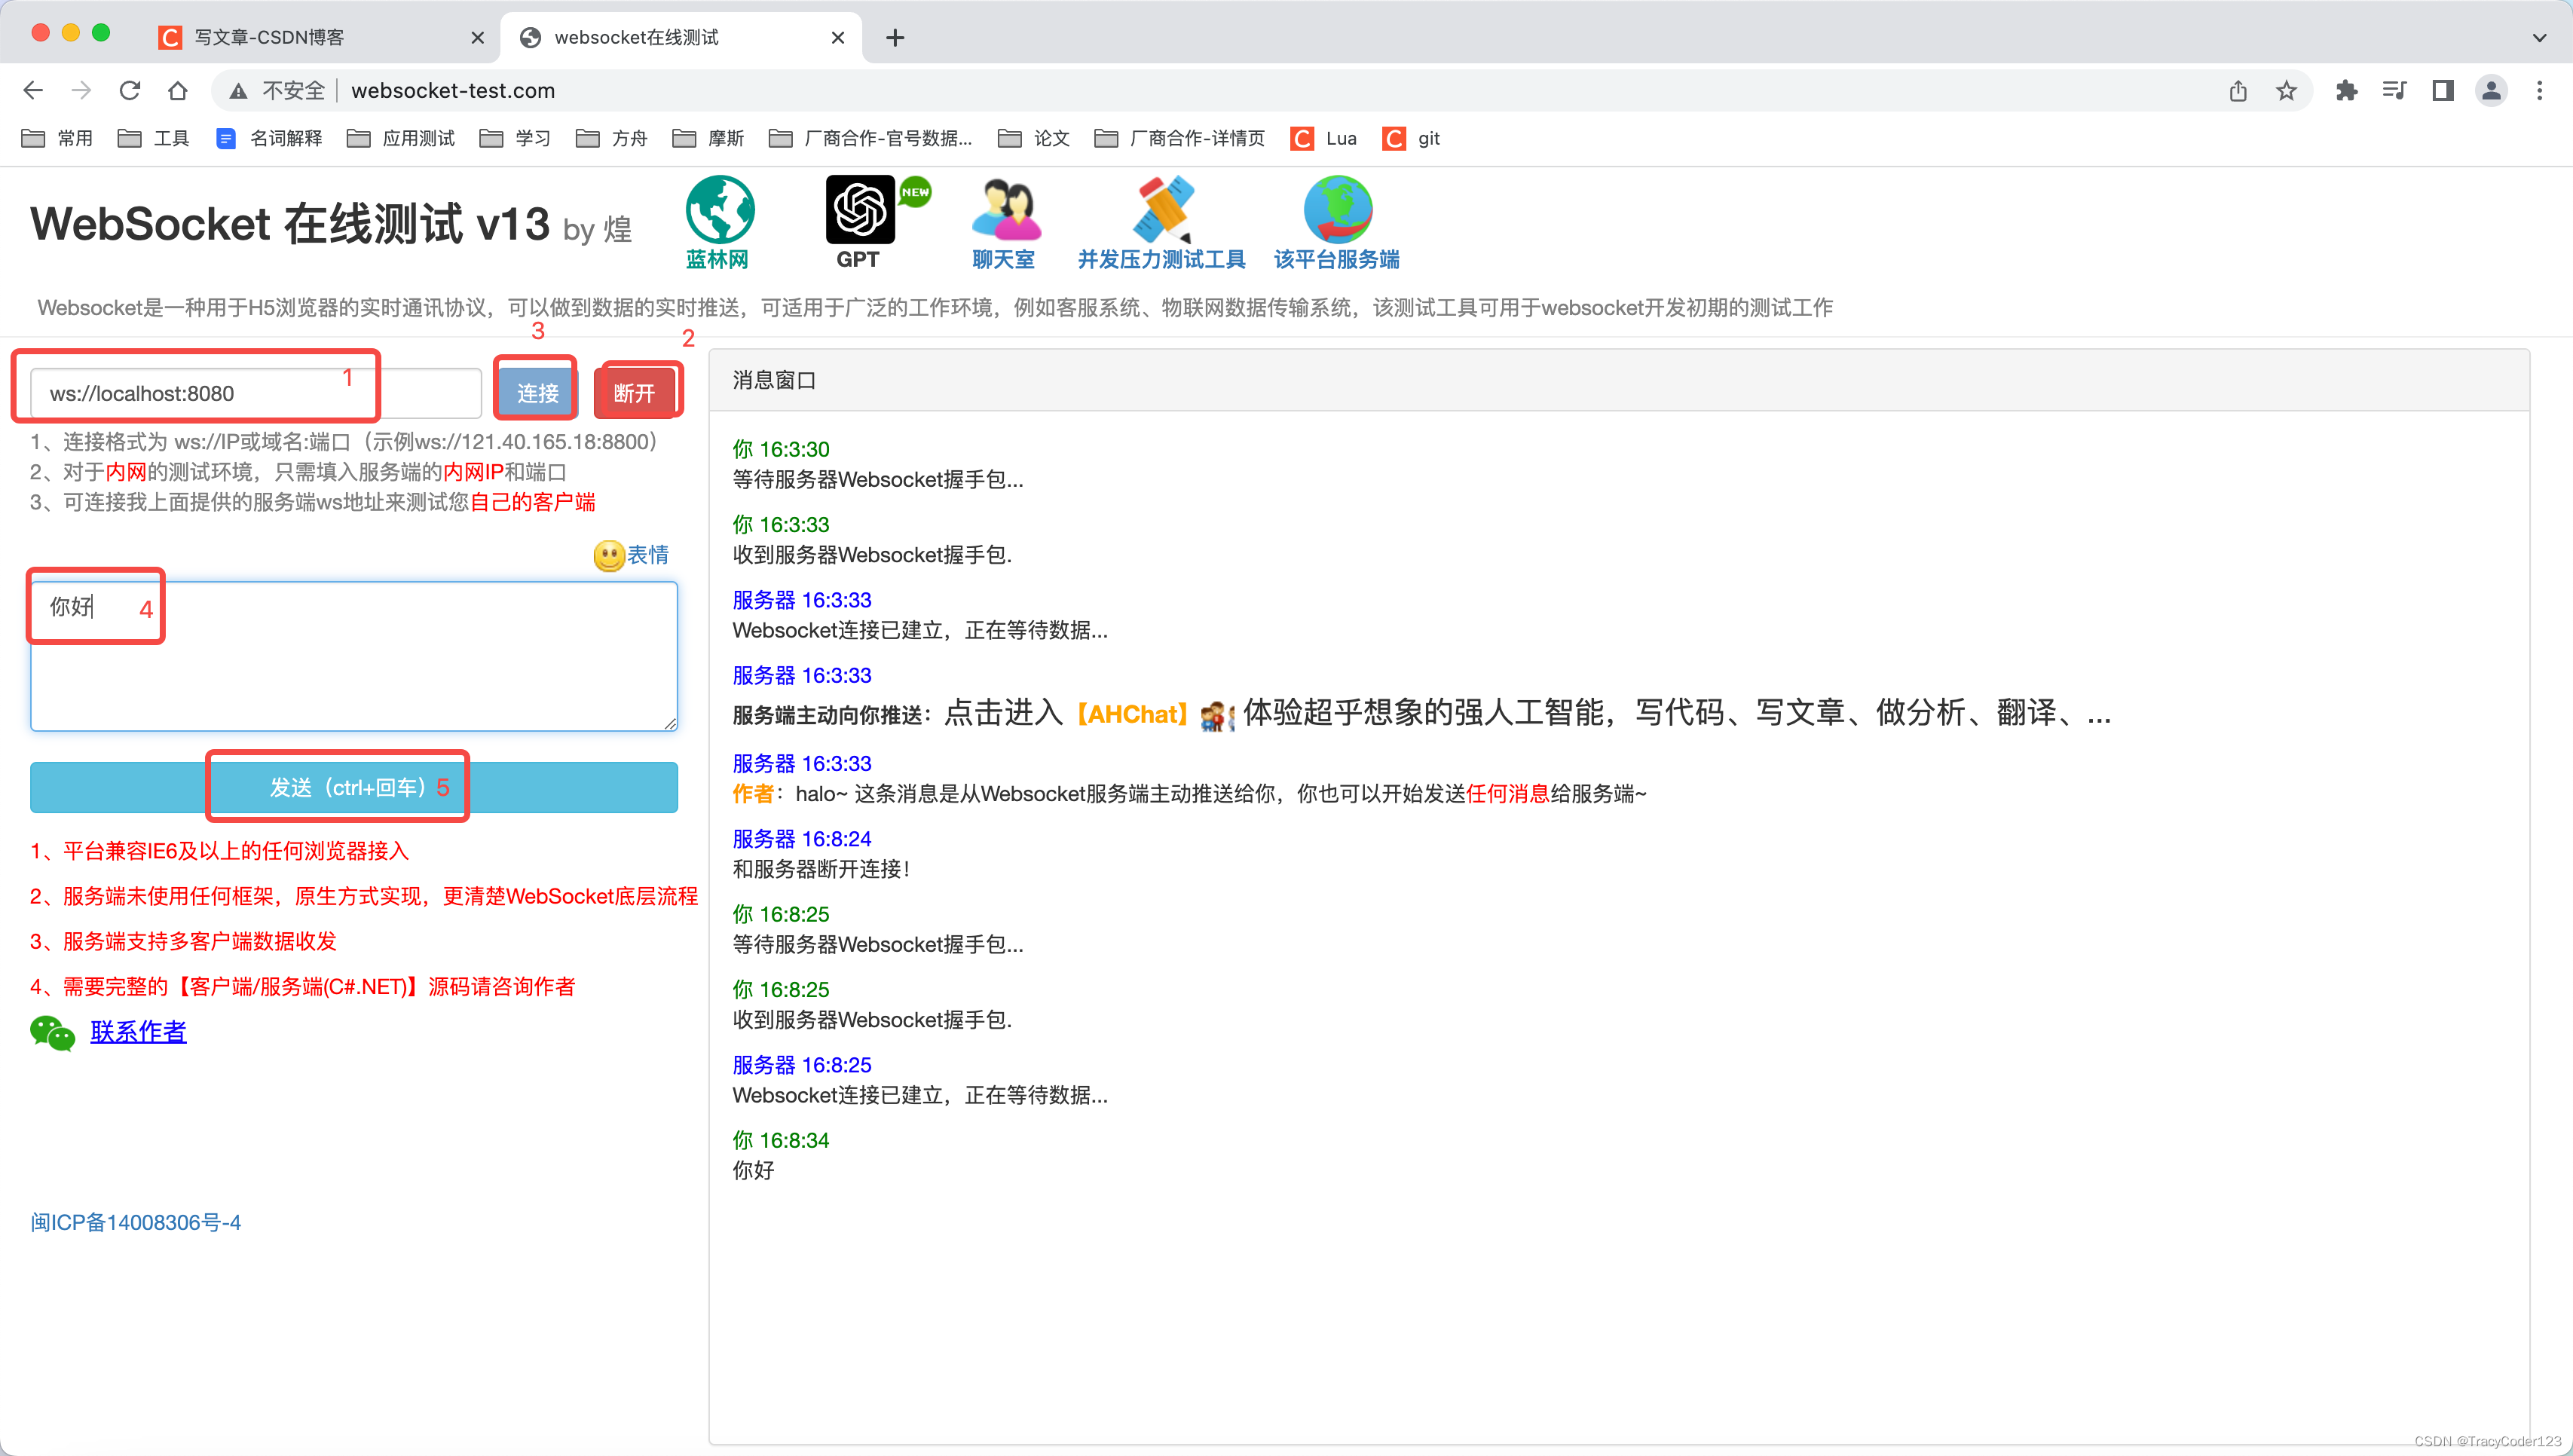Image resolution: width=2573 pixels, height=1456 pixels.
Task: Open the 并发压力测试工具 icon
Action: pyautogui.click(x=1162, y=210)
